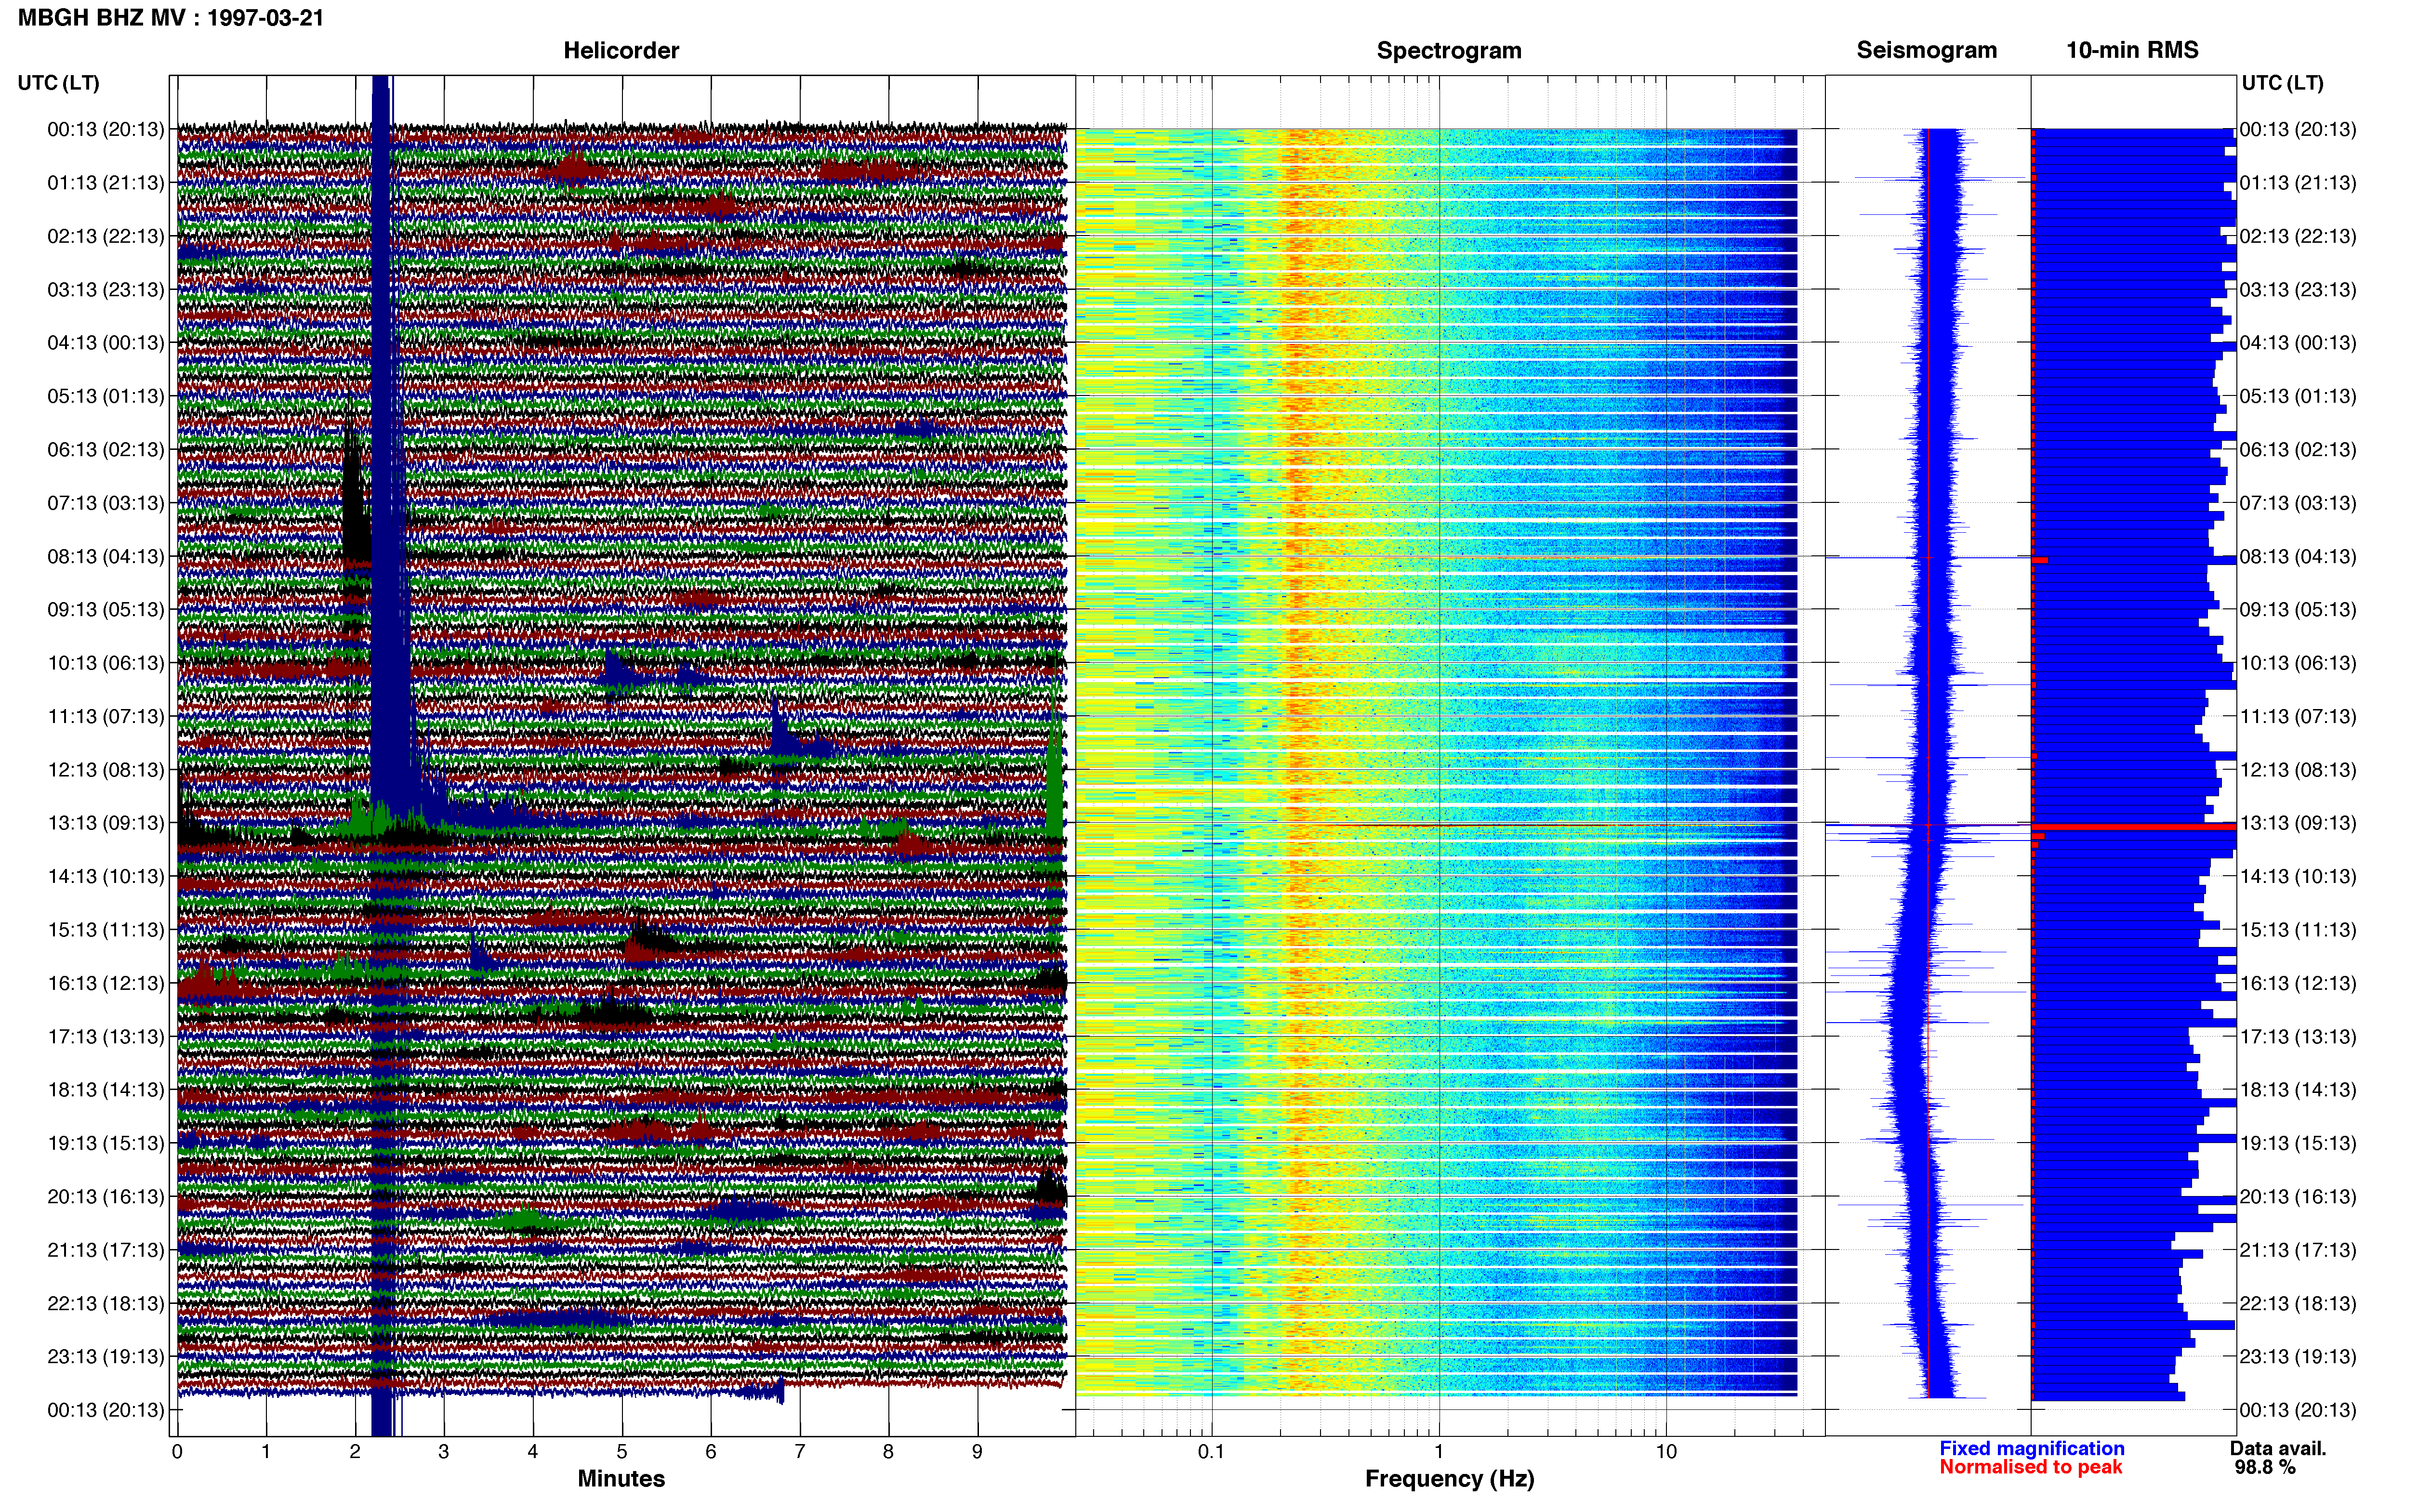Click the 'Frequency (Hz)' axis label
Viewport: 2418px width, 1512px height.
pos(1449,1479)
